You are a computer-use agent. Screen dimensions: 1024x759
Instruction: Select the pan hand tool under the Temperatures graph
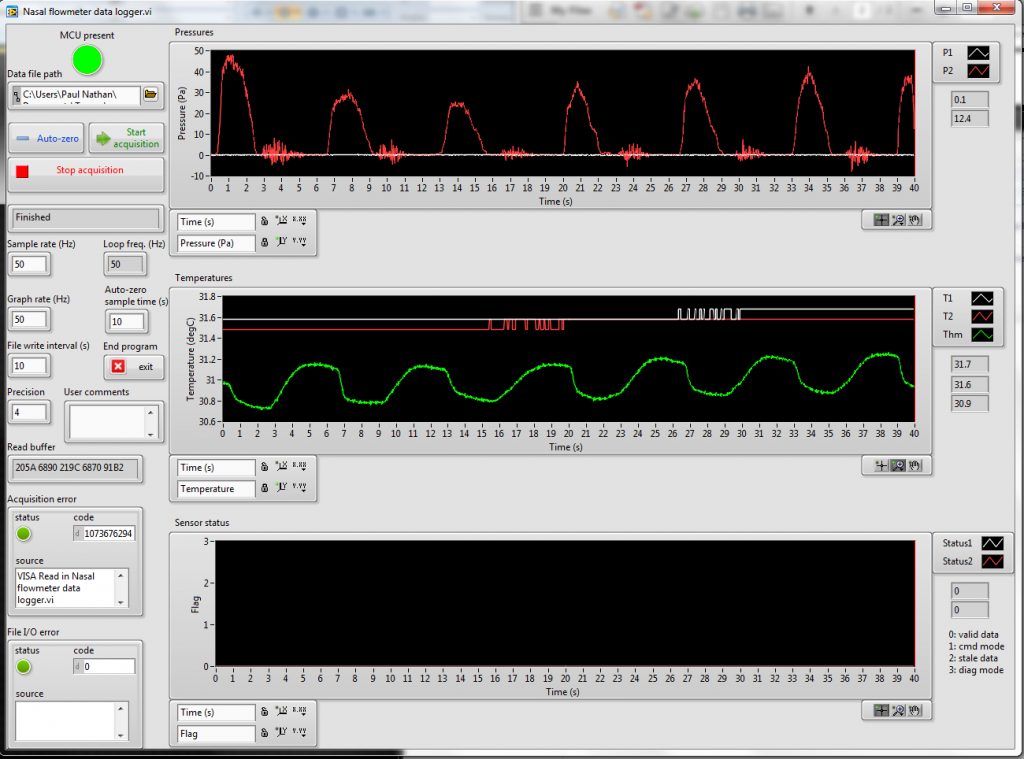pos(915,465)
